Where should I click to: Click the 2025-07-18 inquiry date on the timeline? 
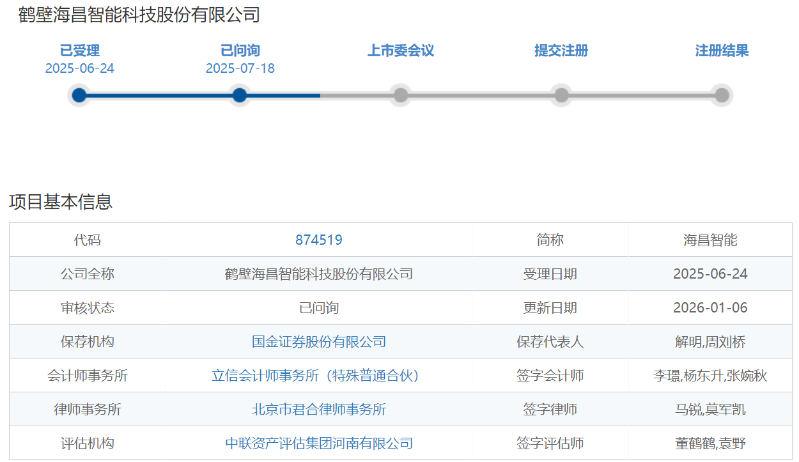(x=239, y=68)
